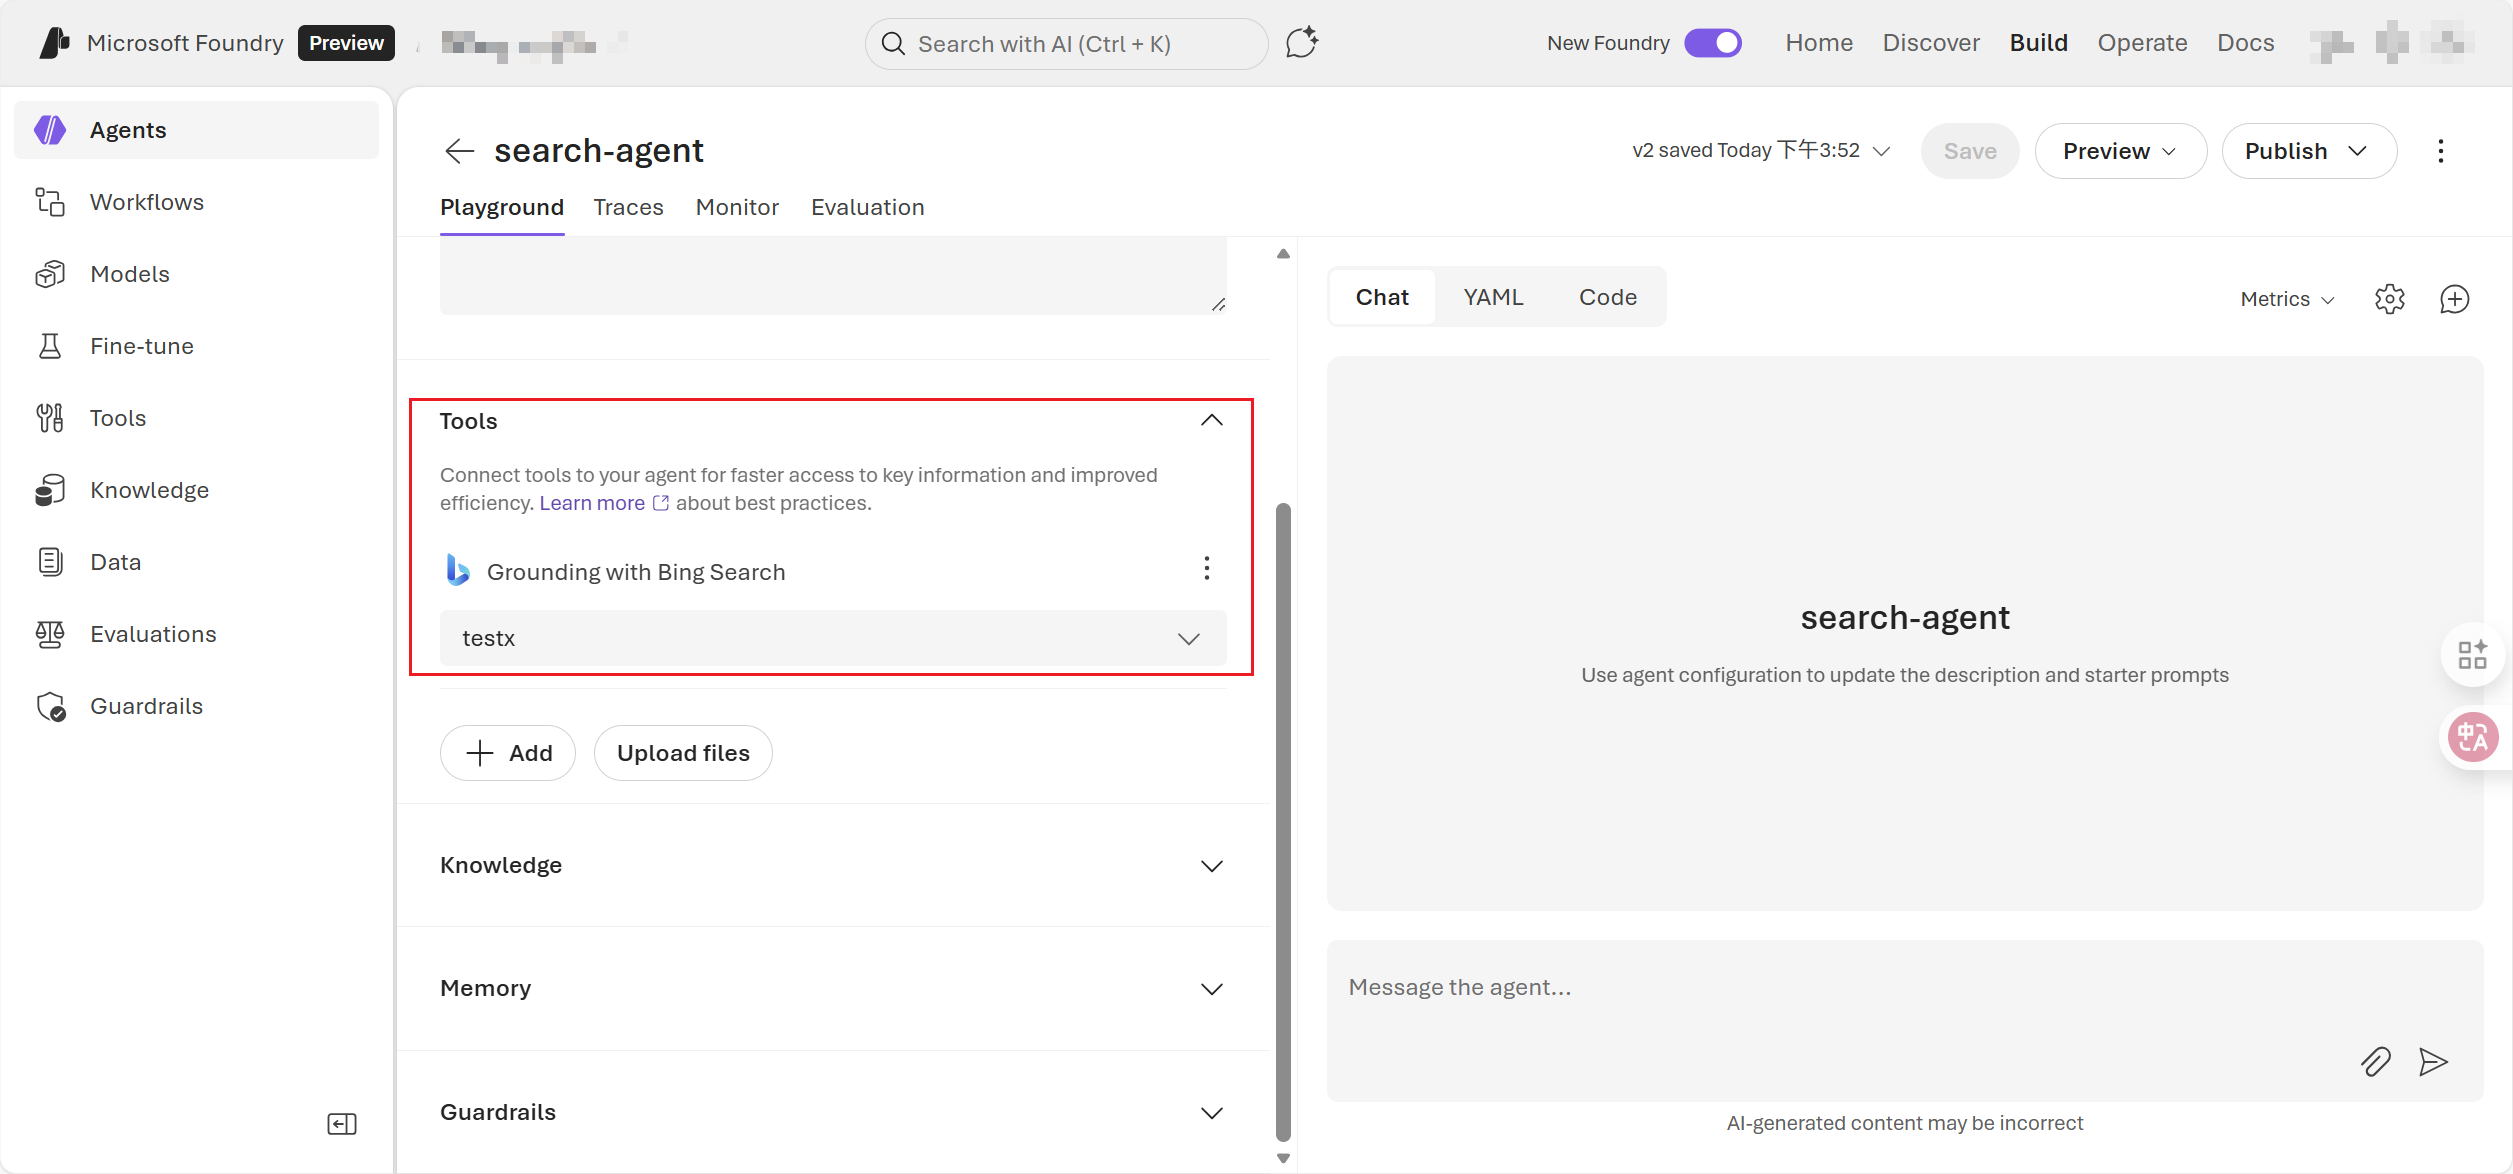
Task: Click the send message arrow icon
Action: coord(2433,1061)
